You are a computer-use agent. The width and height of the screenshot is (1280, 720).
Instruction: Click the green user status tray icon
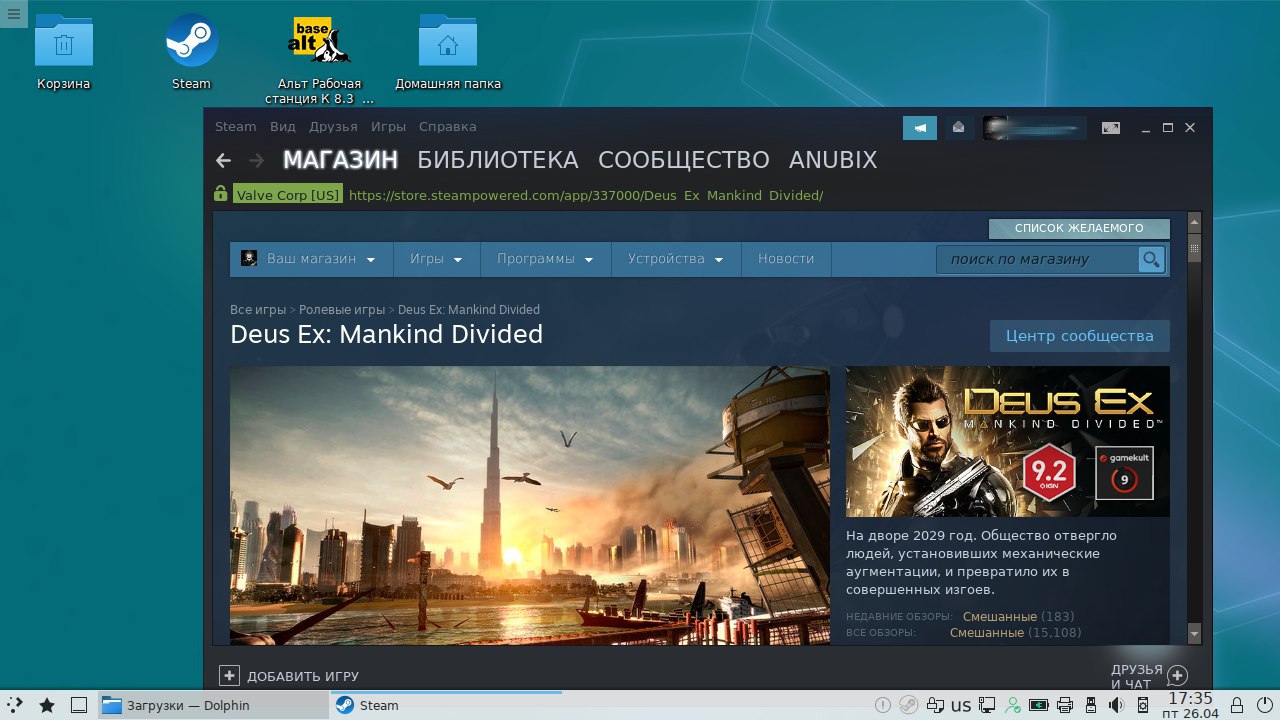click(1013, 705)
